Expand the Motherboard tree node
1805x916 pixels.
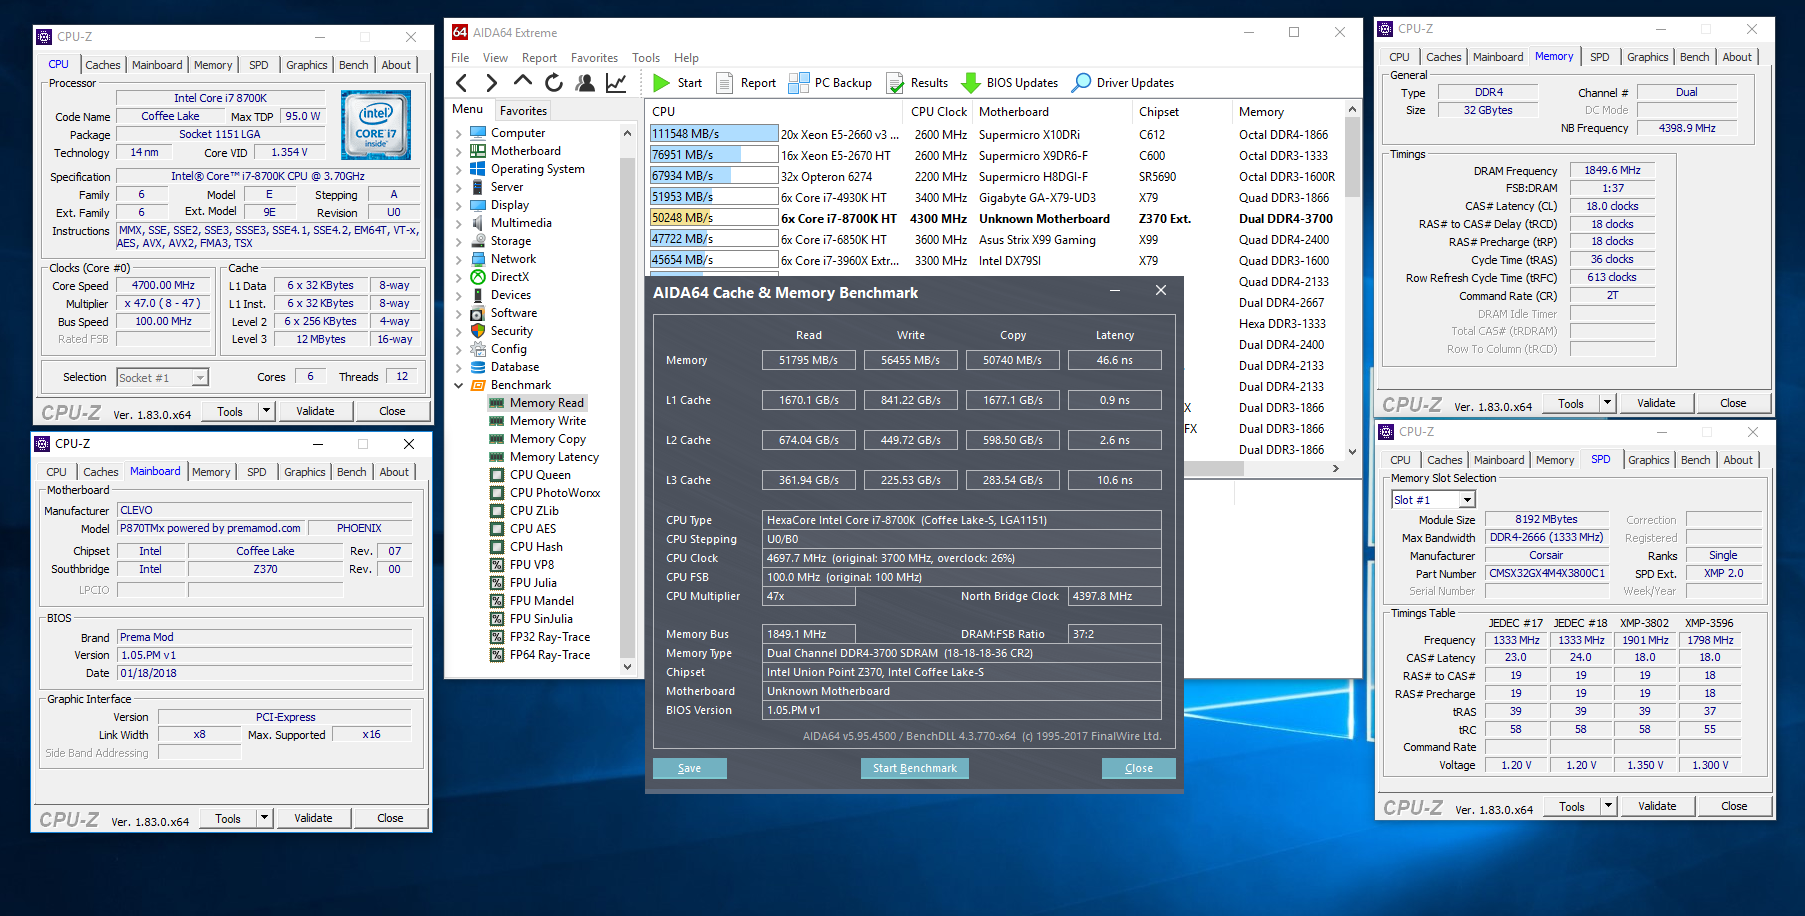(459, 151)
